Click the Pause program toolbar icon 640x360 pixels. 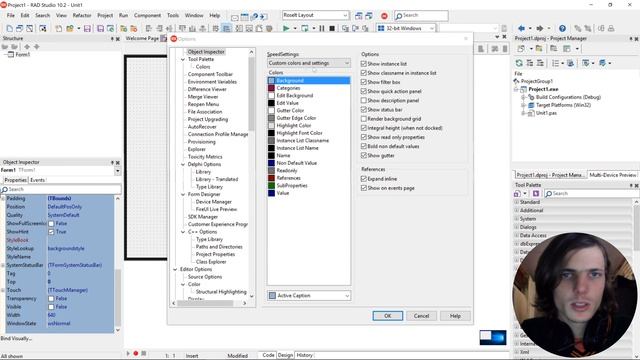[x=322, y=29]
